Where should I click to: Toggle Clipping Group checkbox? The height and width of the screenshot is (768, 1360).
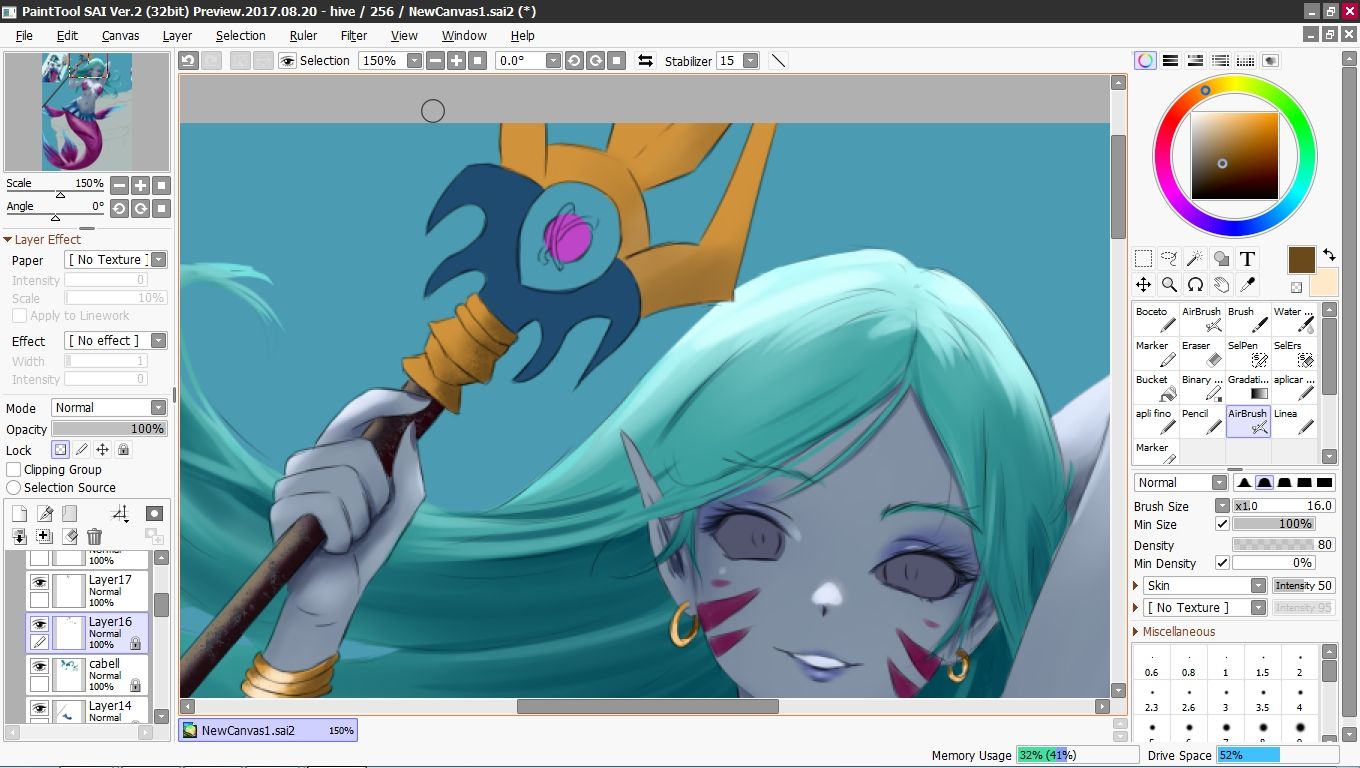coord(14,469)
